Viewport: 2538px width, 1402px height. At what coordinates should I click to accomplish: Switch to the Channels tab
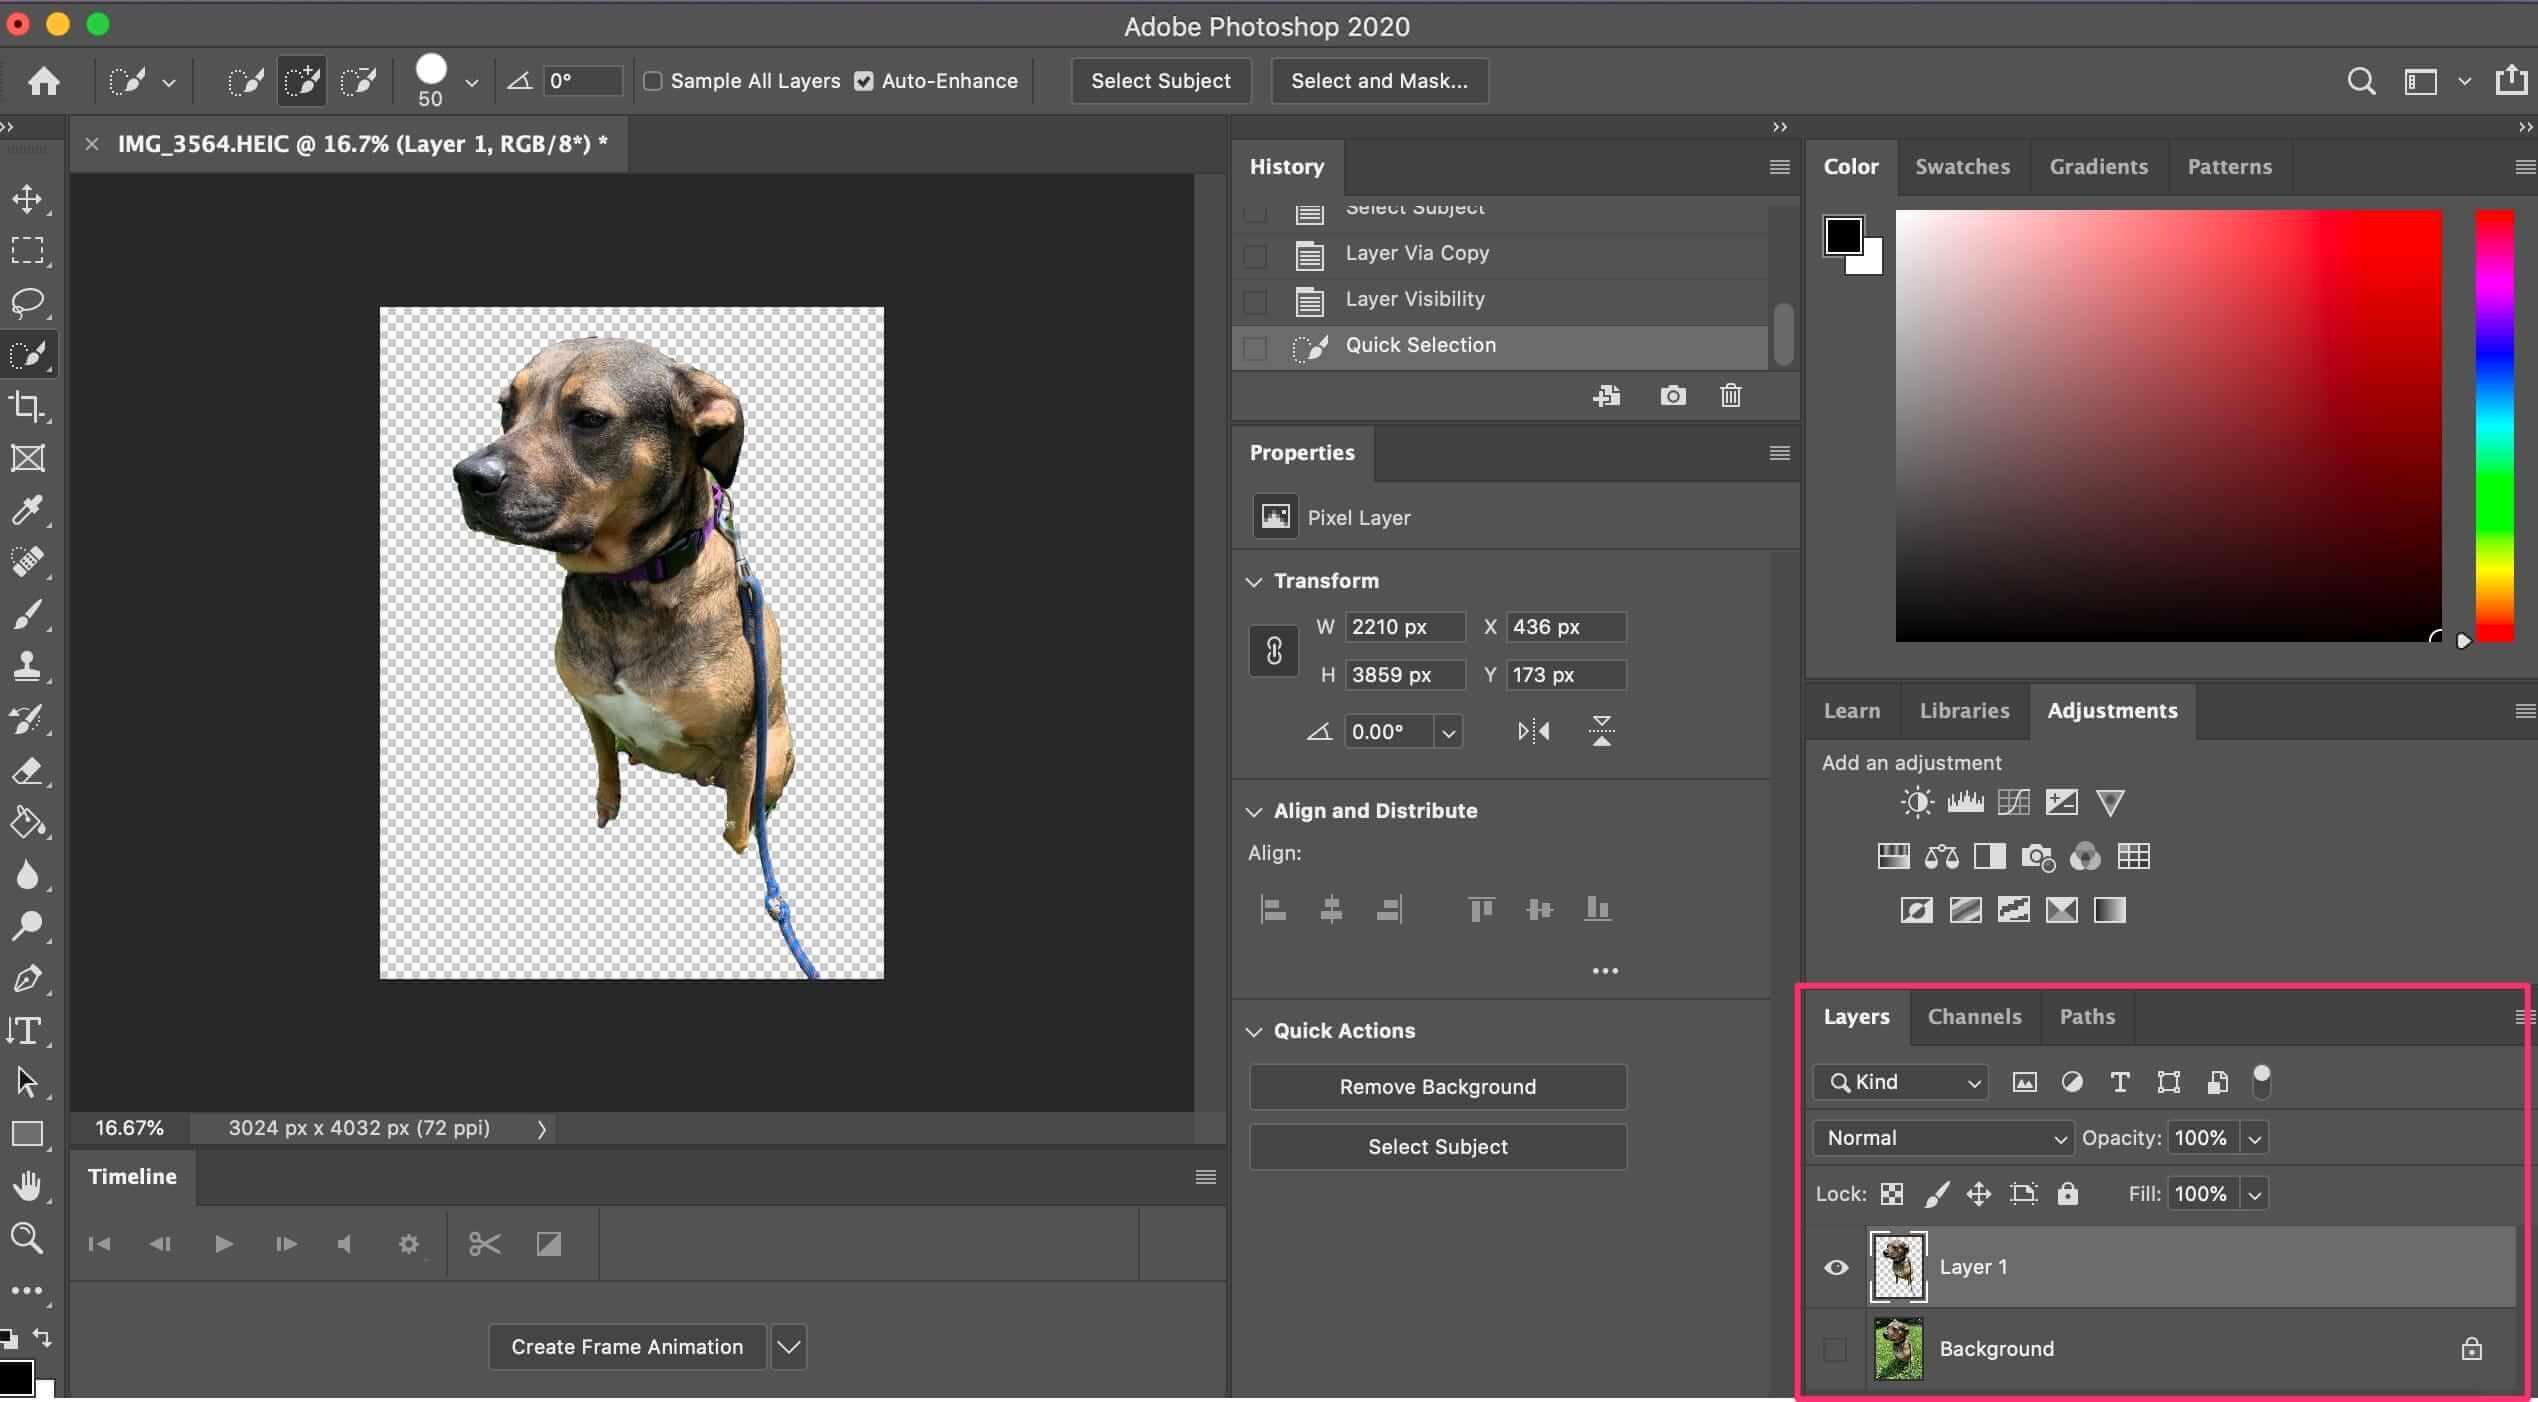coord(1973,1015)
